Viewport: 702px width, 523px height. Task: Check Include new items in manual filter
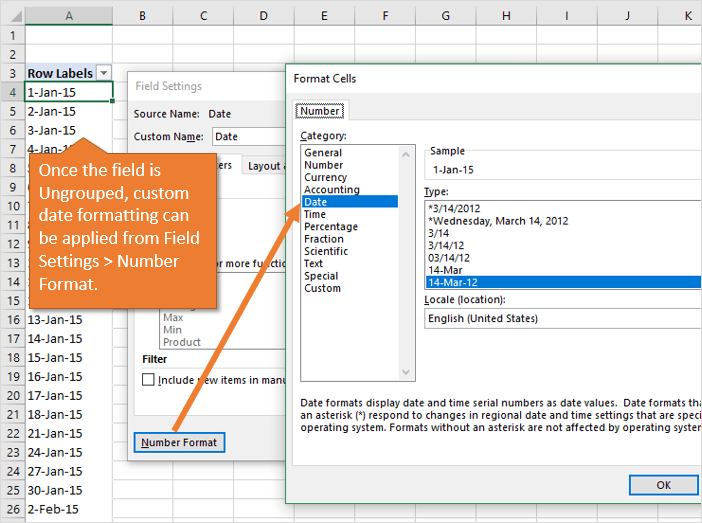149,380
